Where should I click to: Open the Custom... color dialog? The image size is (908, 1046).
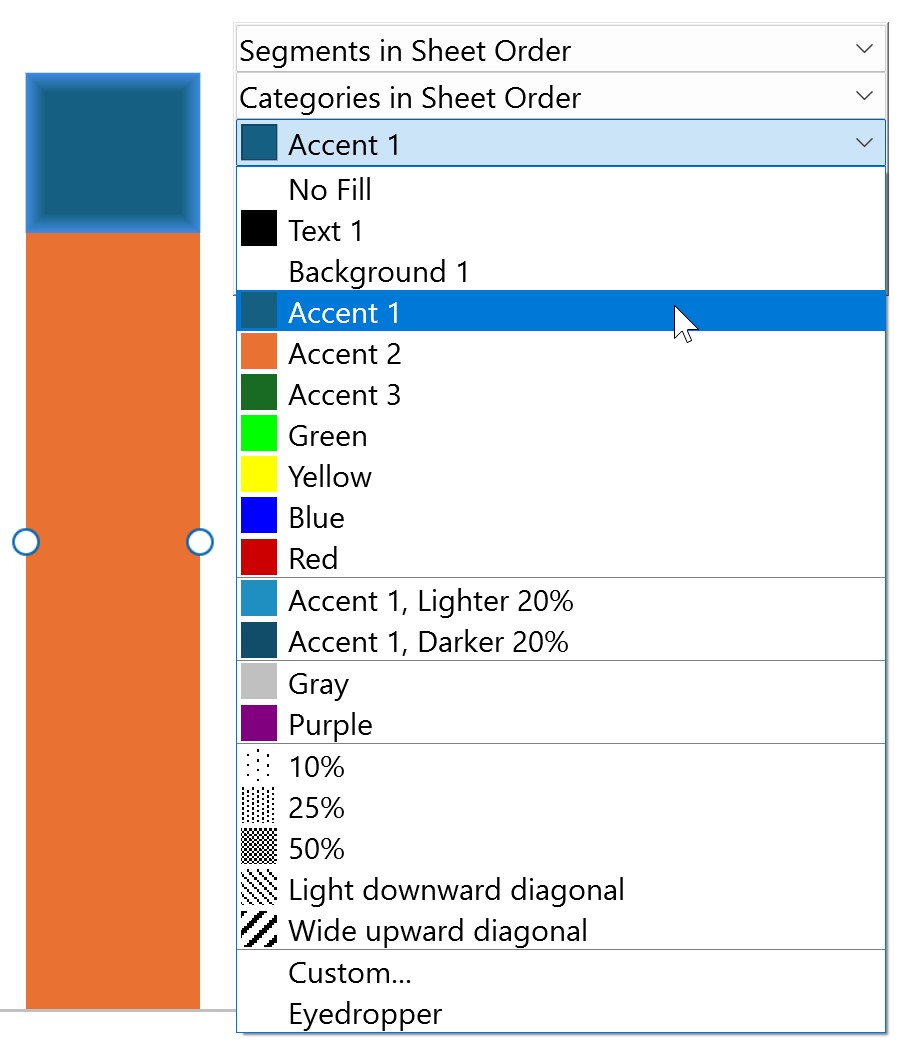(350, 973)
